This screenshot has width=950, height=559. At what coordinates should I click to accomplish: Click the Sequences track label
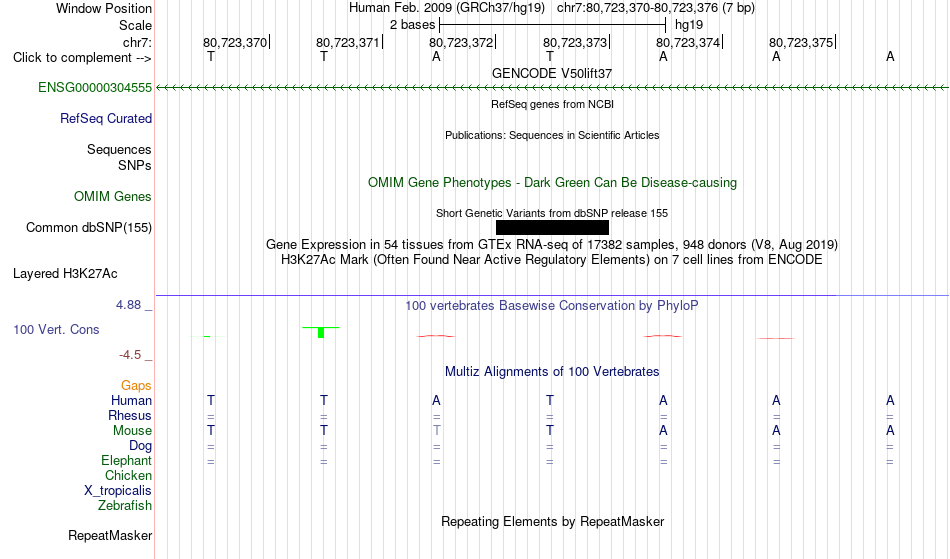click(119, 150)
